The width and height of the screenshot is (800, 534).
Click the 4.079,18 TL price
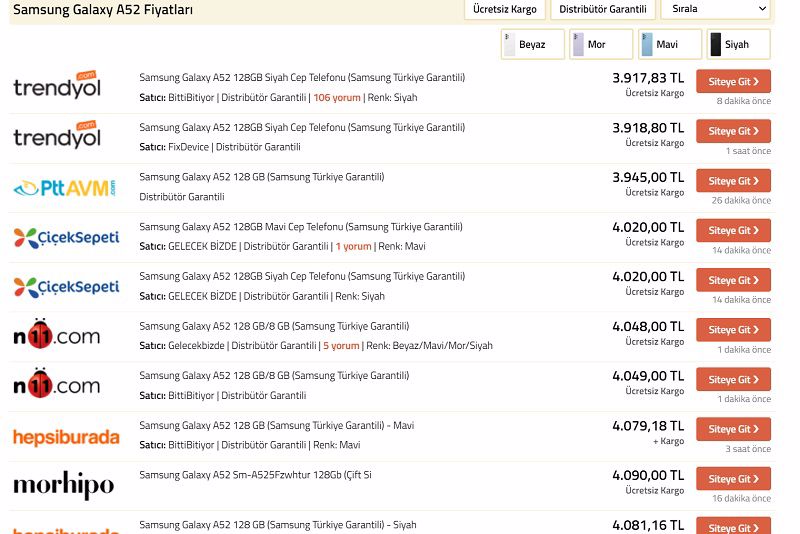point(648,426)
